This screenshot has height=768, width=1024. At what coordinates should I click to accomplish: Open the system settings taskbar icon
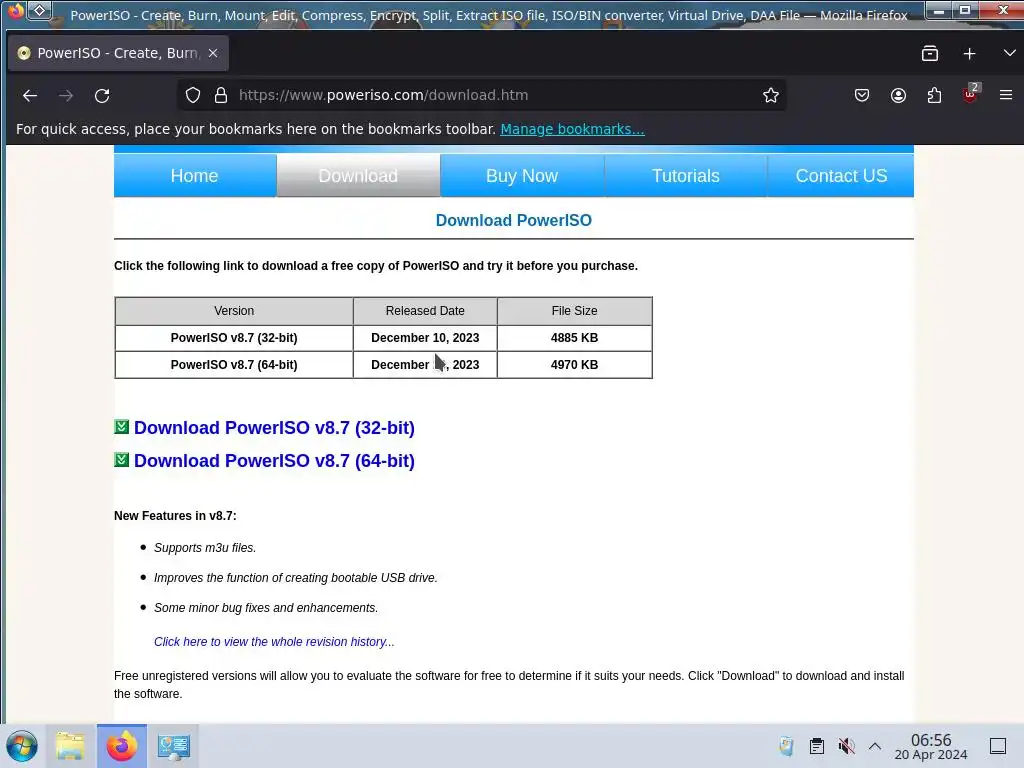[x=173, y=746]
